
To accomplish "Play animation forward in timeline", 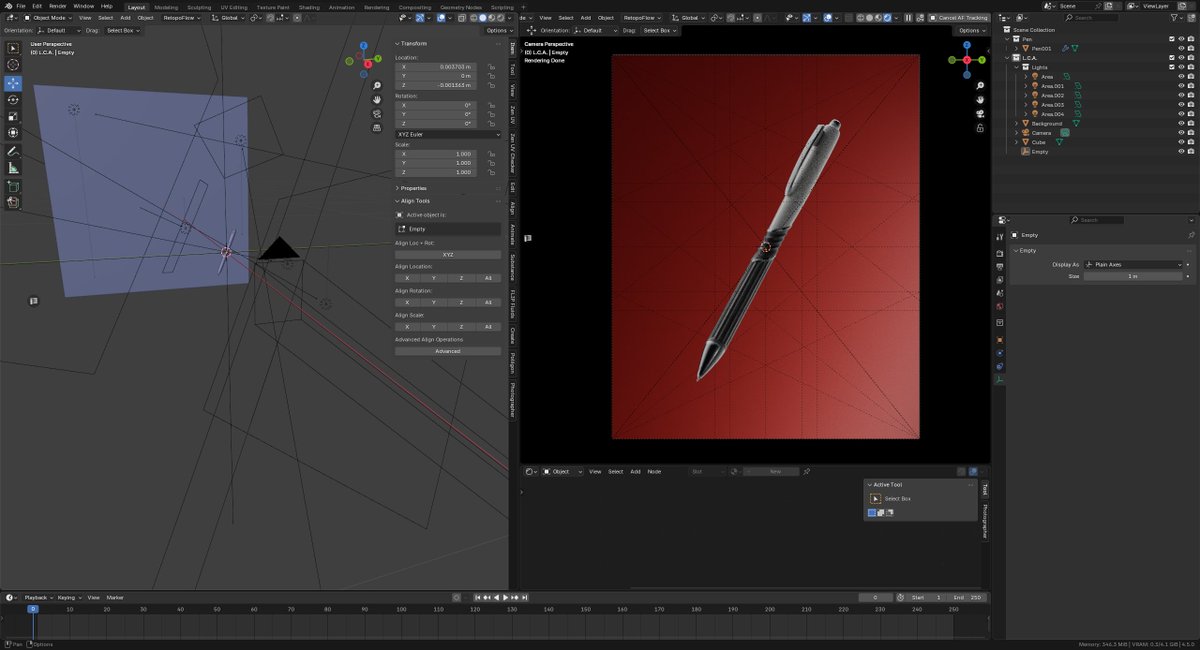I will [x=506, y=597].
